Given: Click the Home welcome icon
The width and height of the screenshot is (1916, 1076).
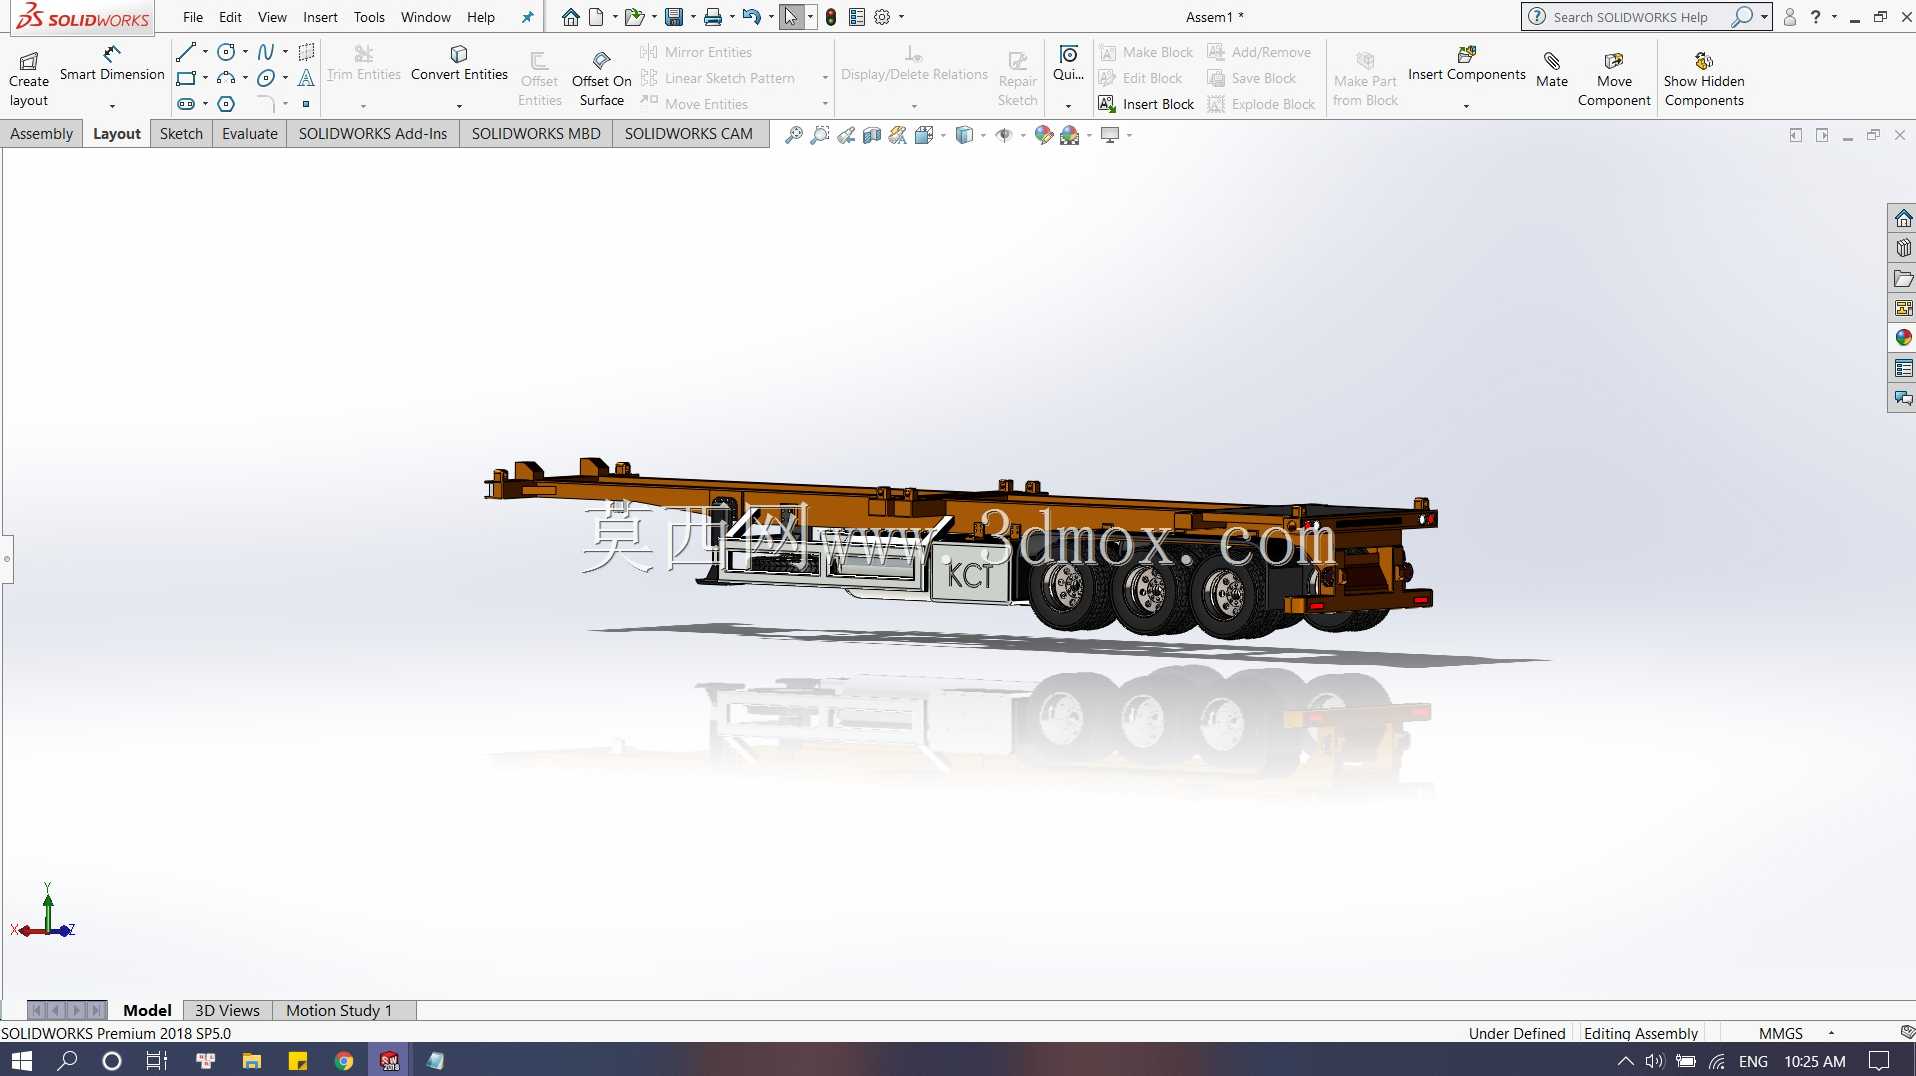Looking at the screenshot, I should [x=570, y=17].
